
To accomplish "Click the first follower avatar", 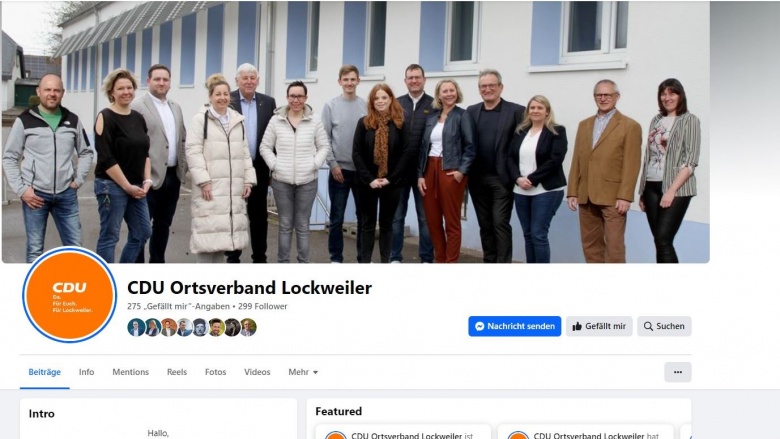I will point(136,328).
